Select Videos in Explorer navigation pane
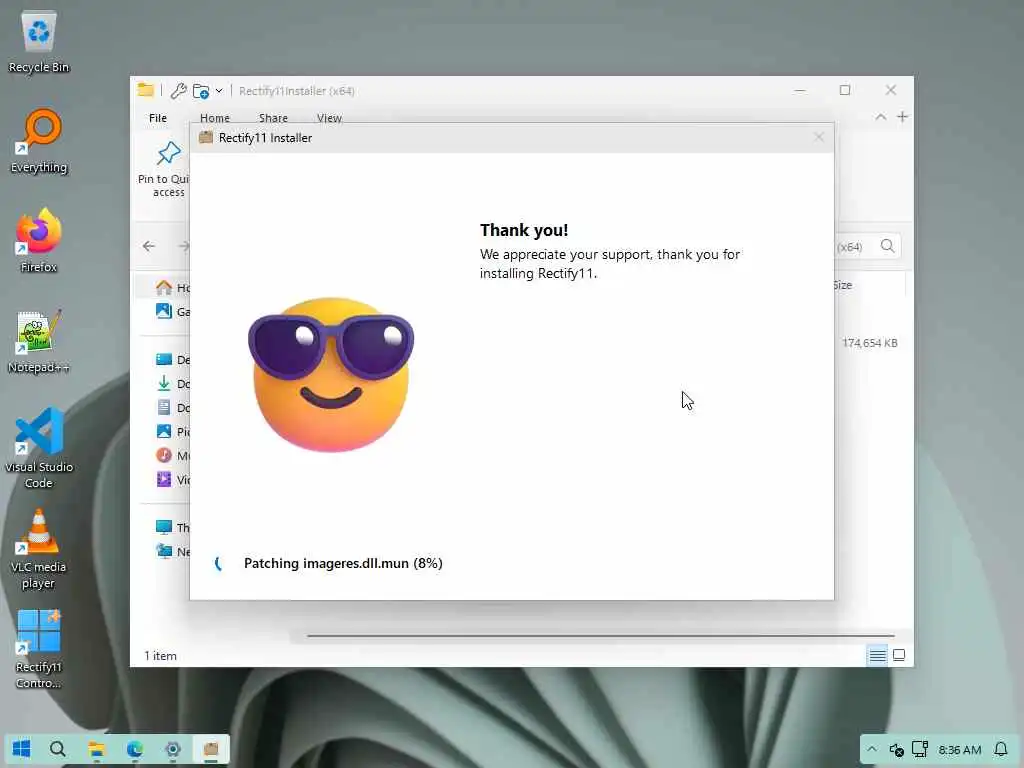This screenshot has width=1024, height=768. click(172, 479)
